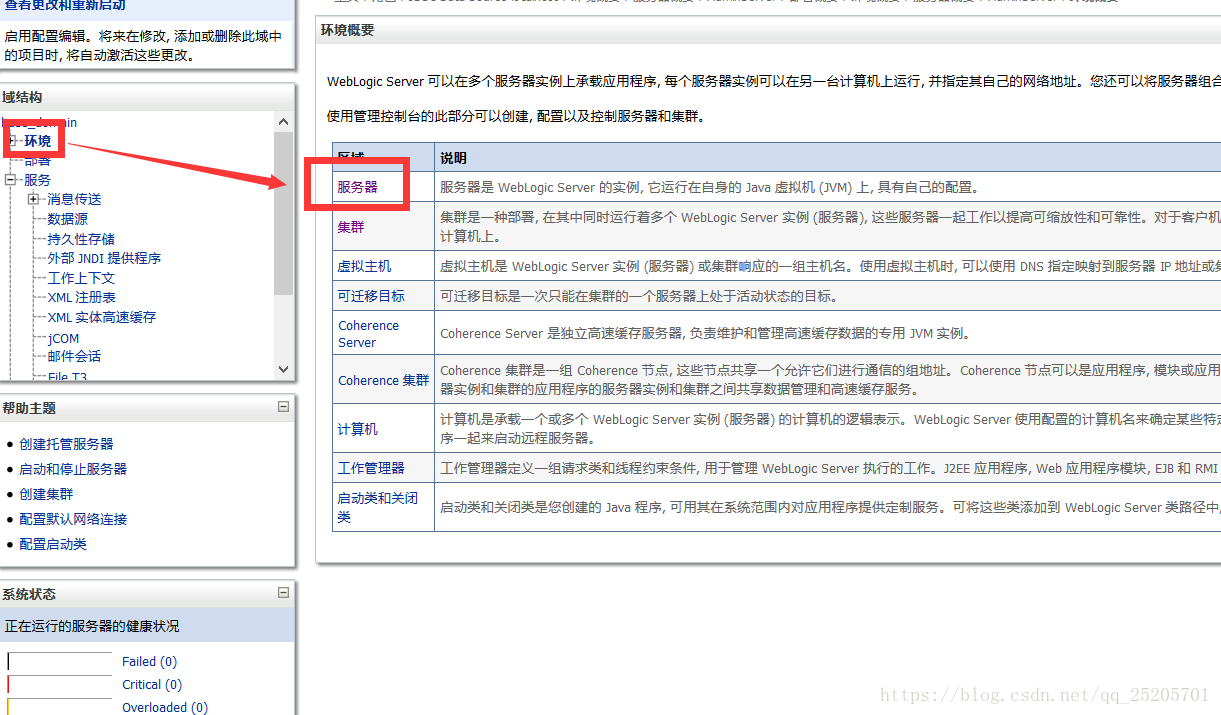Expand the 环境 tree node
1221x715 pixels.
pyautogui.click(x=12, y=141)
